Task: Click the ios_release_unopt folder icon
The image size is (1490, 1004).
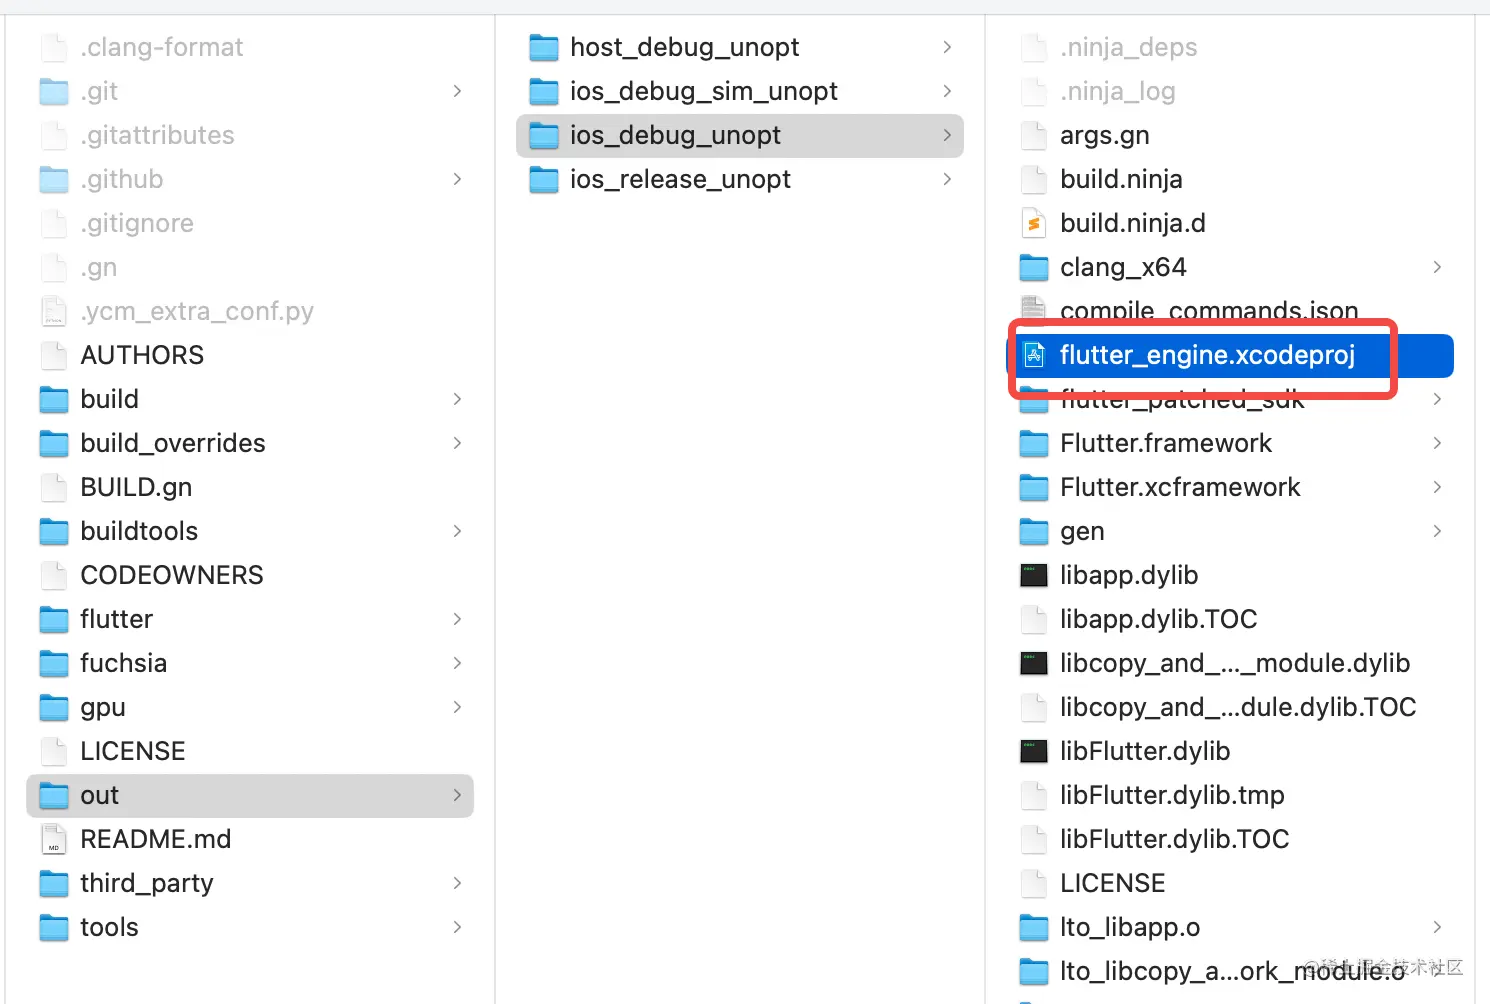Action: (x=544, y=179)
